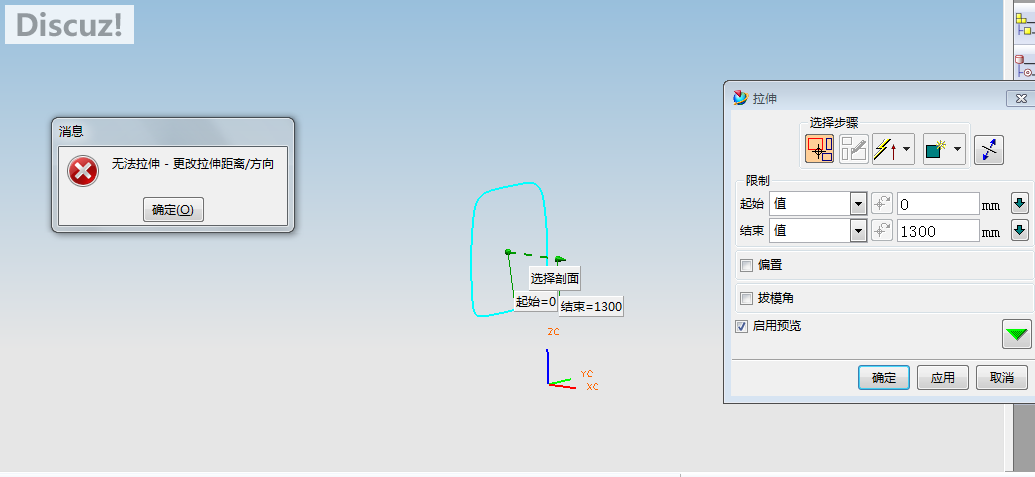Choose the direction vector step icon
Image resolution: width=1035 pixels, height=477 pixels.
(x=886, y=149)
